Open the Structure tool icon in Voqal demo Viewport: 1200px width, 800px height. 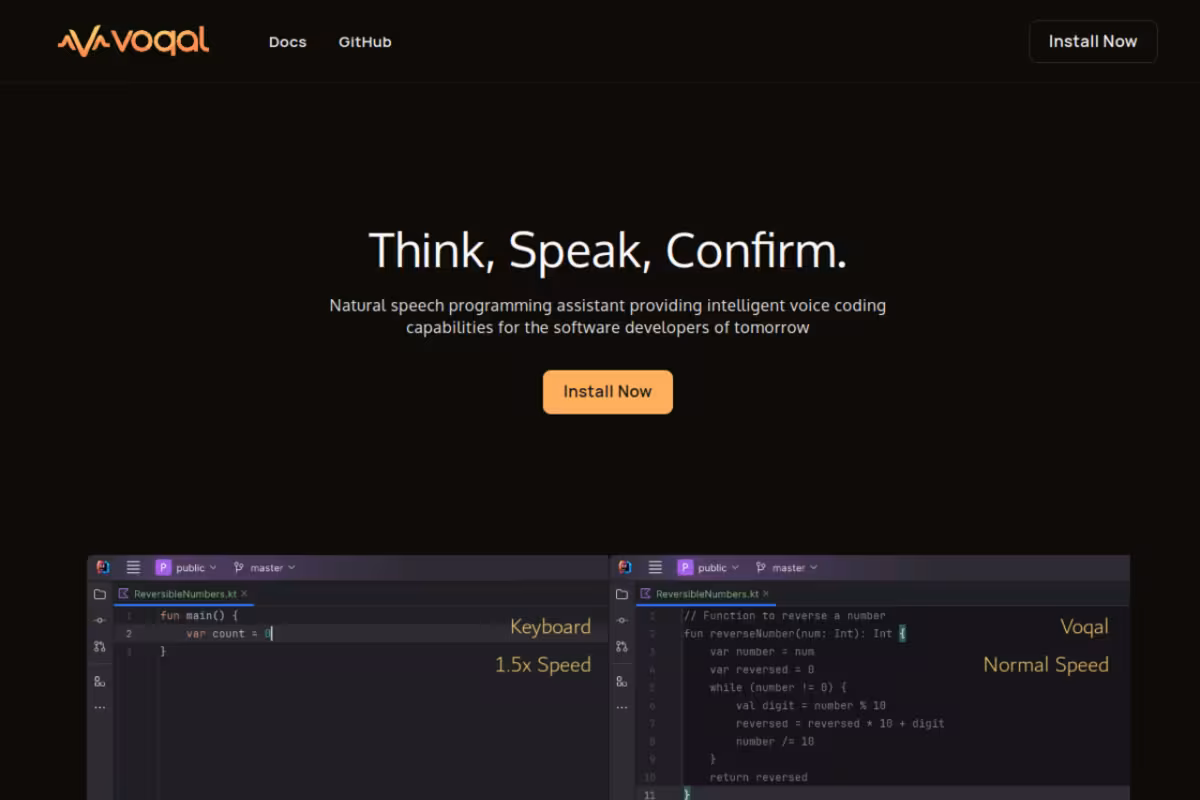(x=622, y=681)
